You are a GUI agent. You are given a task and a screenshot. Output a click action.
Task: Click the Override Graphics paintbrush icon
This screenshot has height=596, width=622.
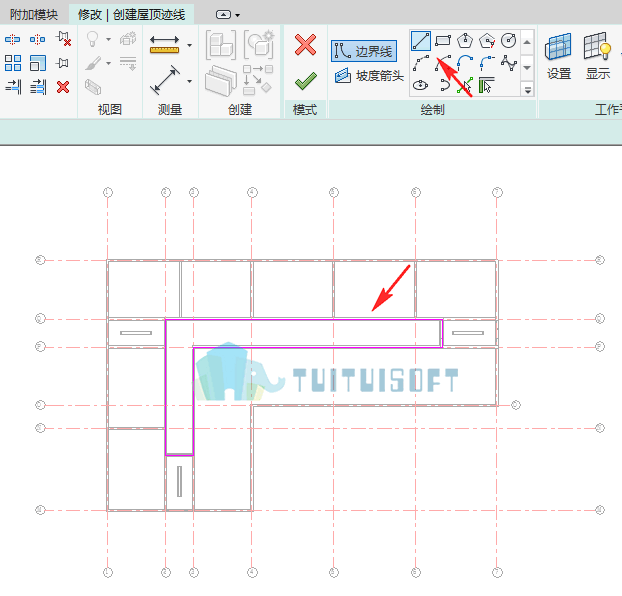(93, 63)
